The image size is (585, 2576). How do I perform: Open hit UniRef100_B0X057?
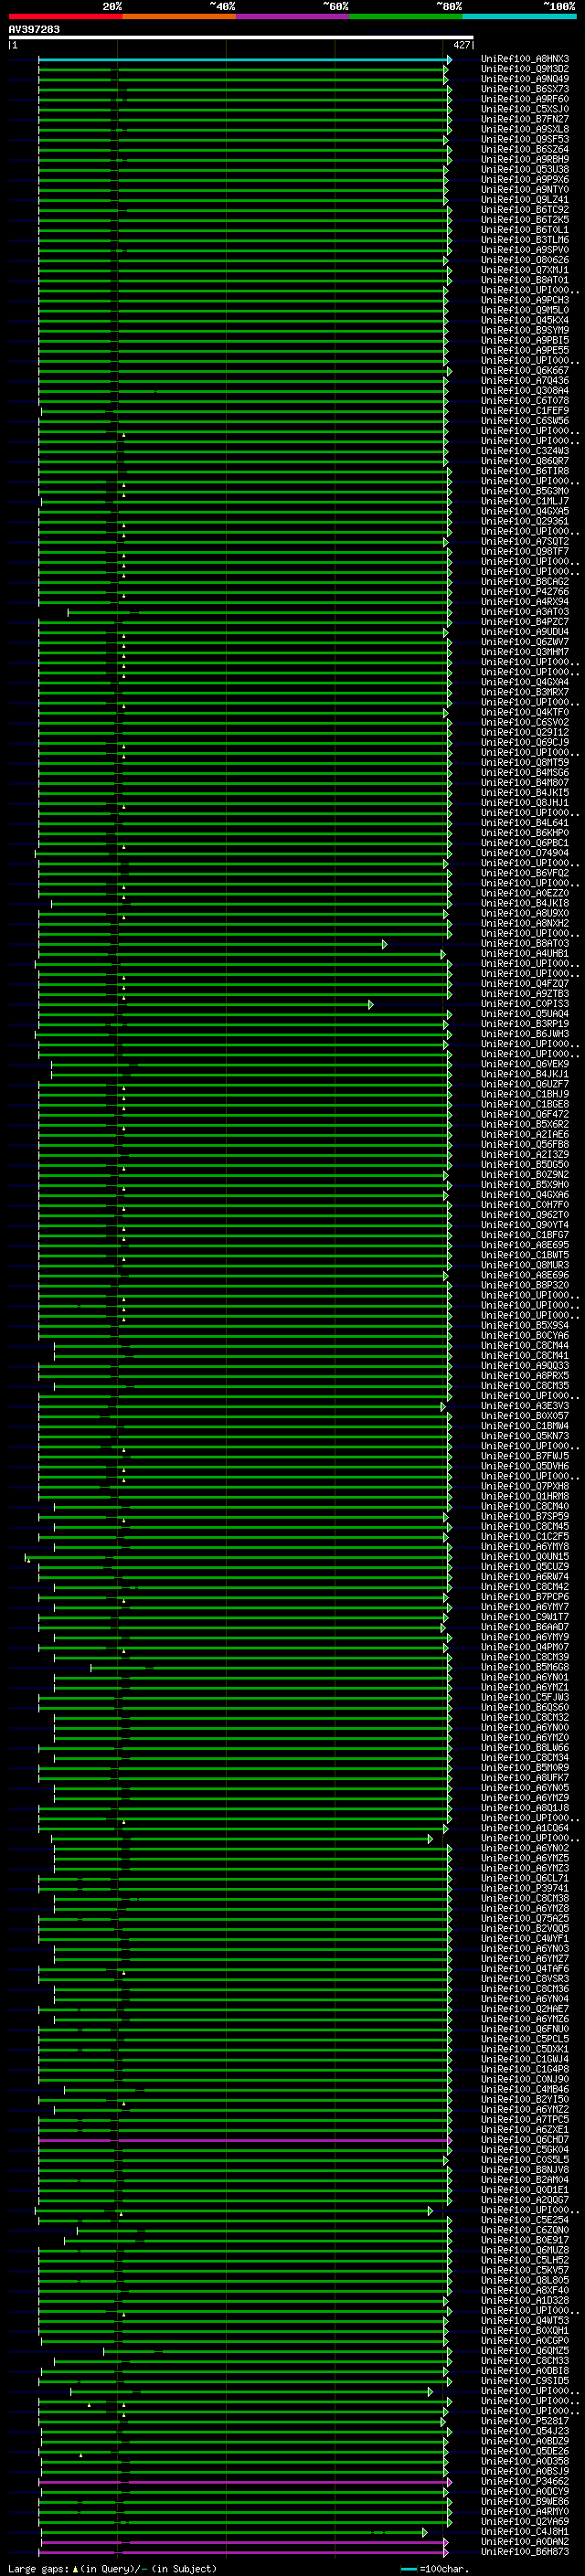tap(525, 1416)
